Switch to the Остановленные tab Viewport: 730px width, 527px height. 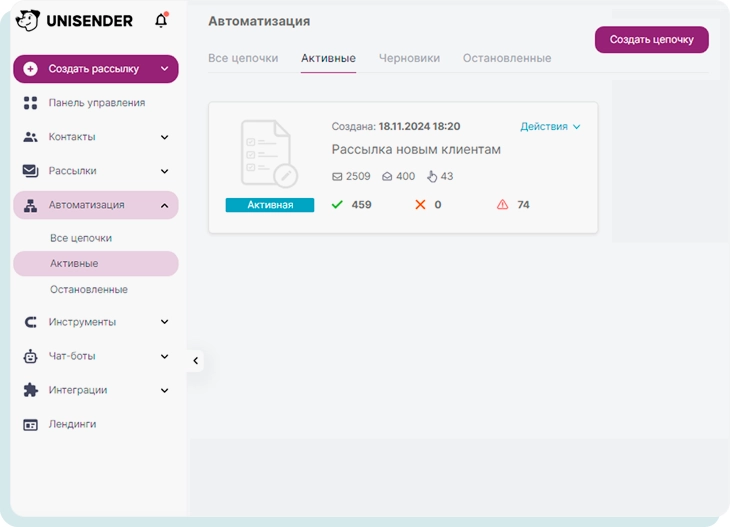[x=507, y=58]
